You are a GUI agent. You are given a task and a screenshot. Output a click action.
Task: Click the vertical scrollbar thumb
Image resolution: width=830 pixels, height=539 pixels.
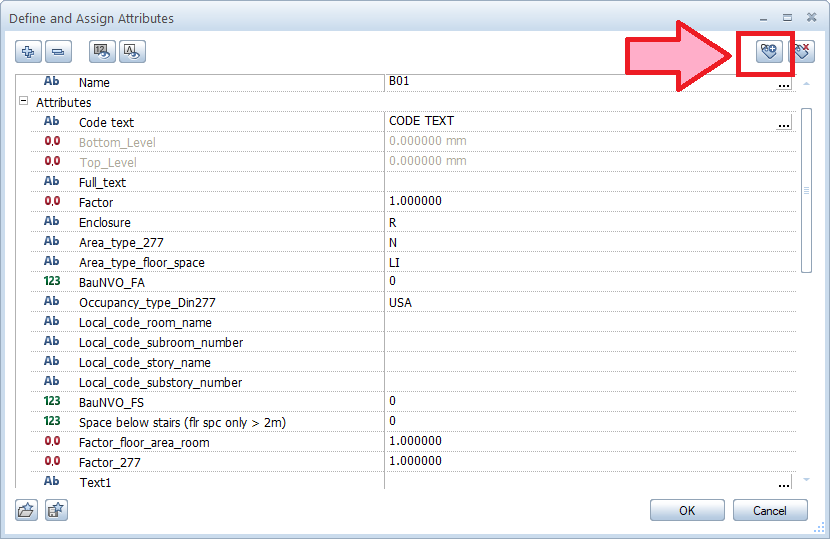(806, 190)
